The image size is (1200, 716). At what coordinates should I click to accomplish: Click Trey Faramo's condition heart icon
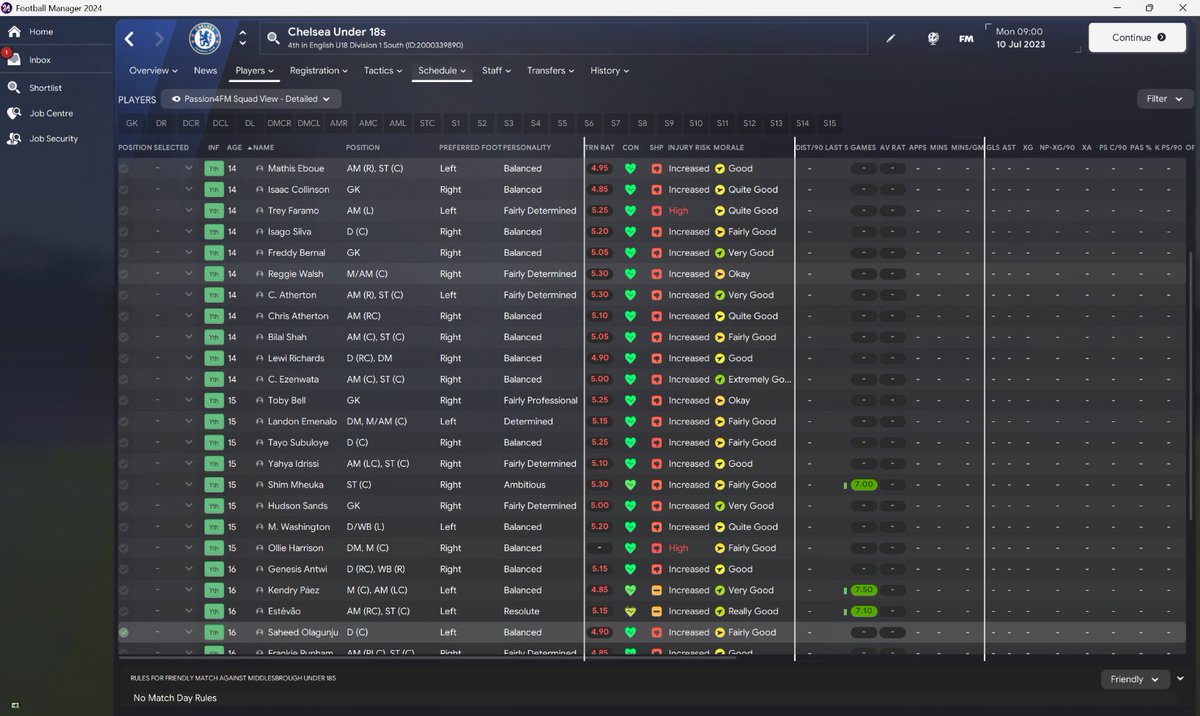click(630, 211)
